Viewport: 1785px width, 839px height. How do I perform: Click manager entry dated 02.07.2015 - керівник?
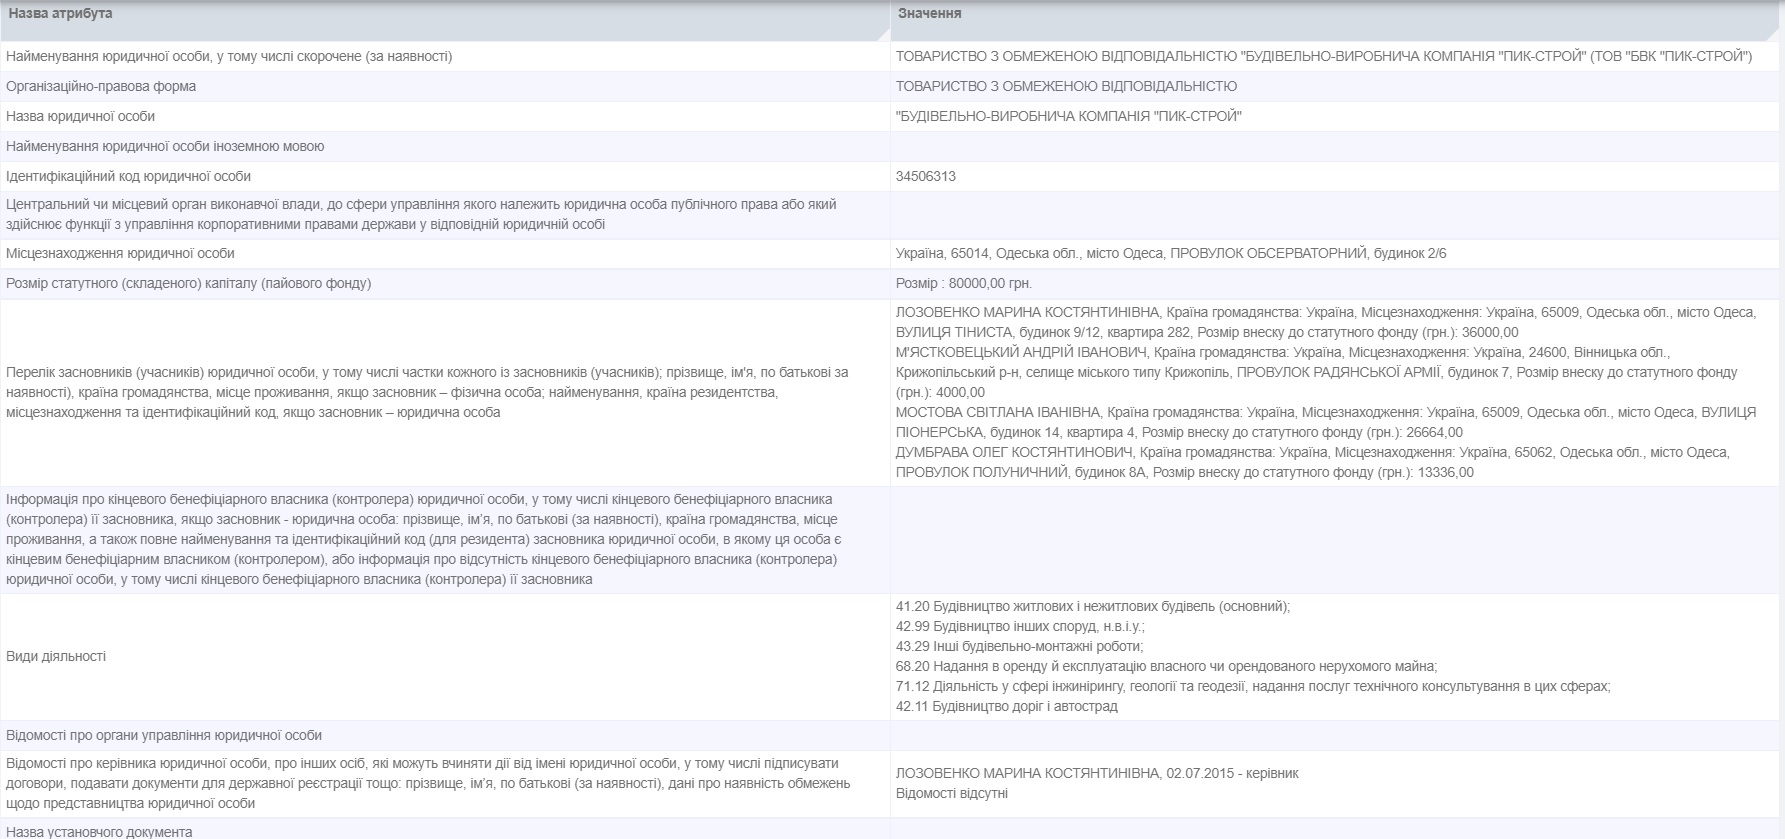coord(1097,774)
